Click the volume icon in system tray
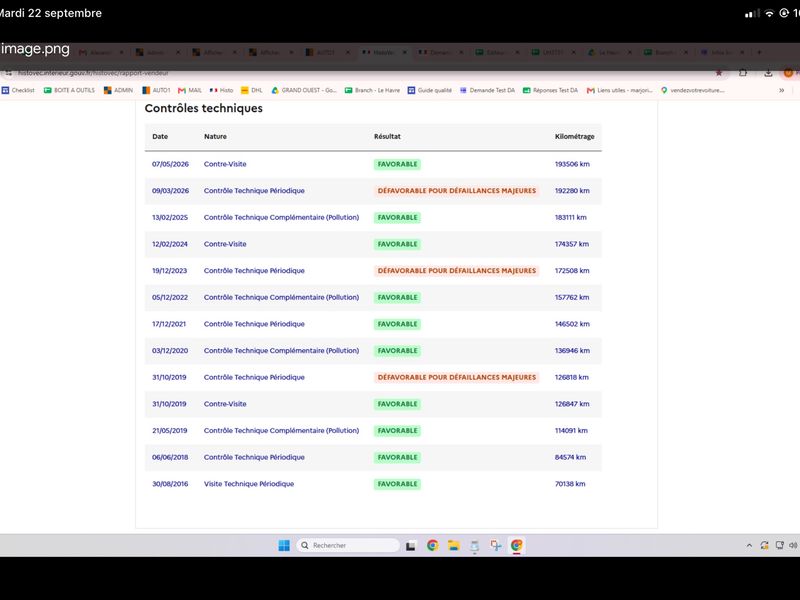This screenshot has width=800, height=600. tap(793, 545)
